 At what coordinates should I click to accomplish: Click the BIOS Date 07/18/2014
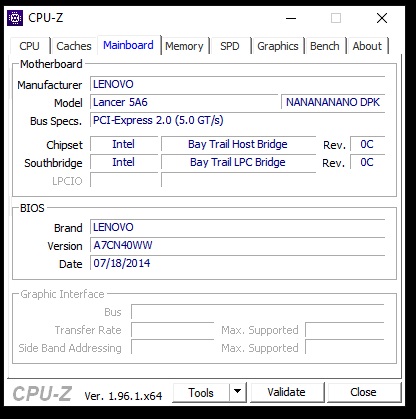(237, 263)
